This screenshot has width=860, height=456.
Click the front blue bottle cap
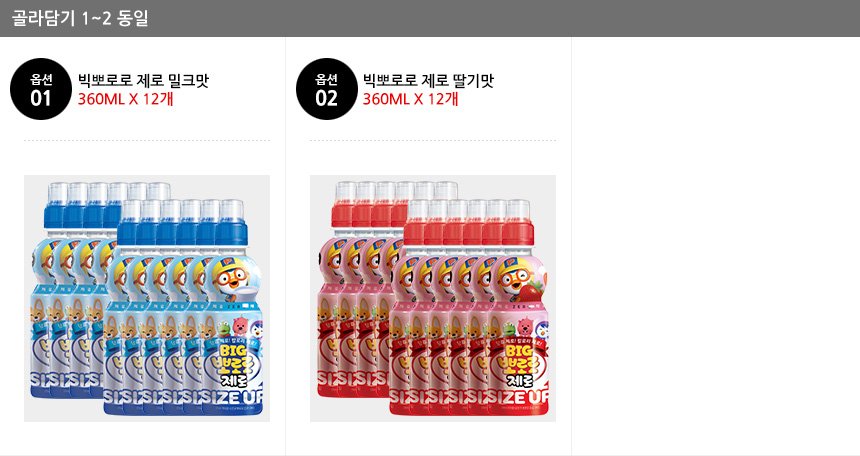231,222
